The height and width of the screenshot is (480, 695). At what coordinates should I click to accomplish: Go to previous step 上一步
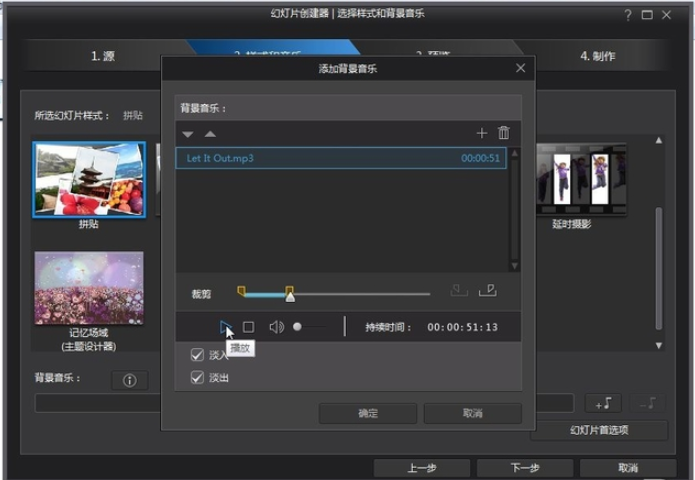click(x=422, y=468)
